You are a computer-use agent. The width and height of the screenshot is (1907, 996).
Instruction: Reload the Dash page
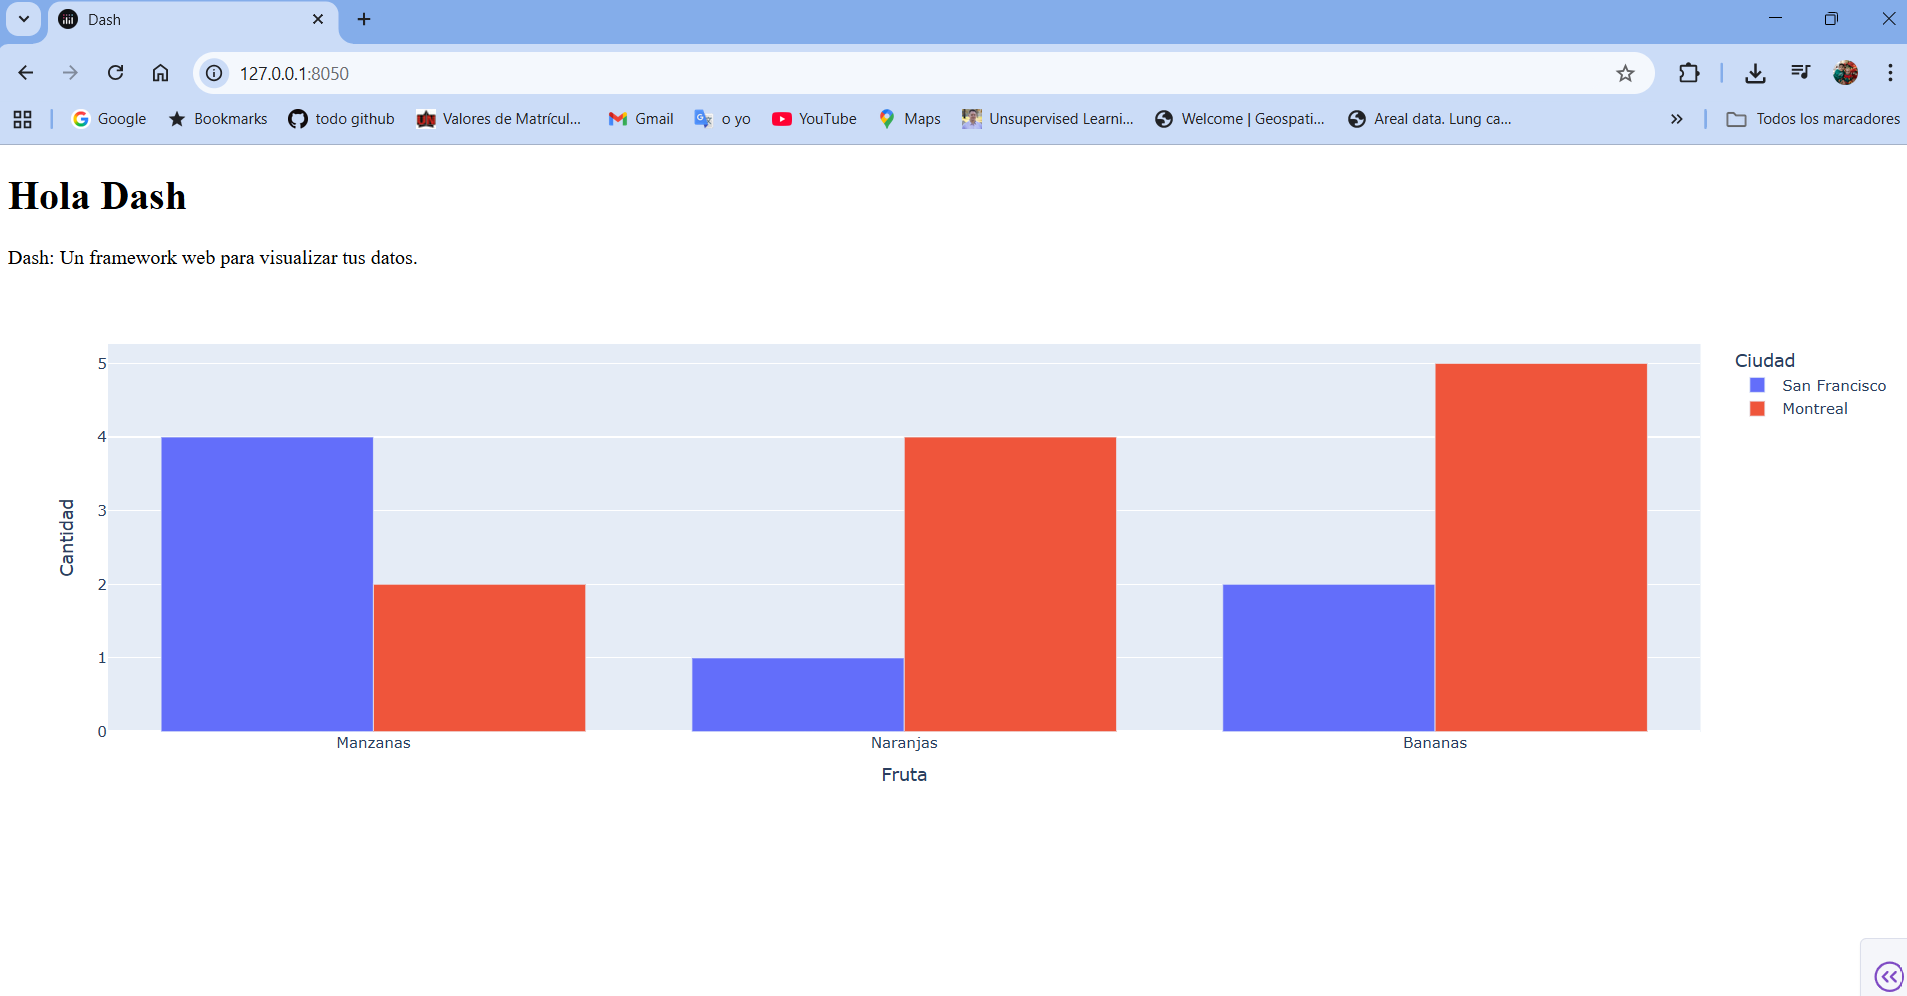115,73
